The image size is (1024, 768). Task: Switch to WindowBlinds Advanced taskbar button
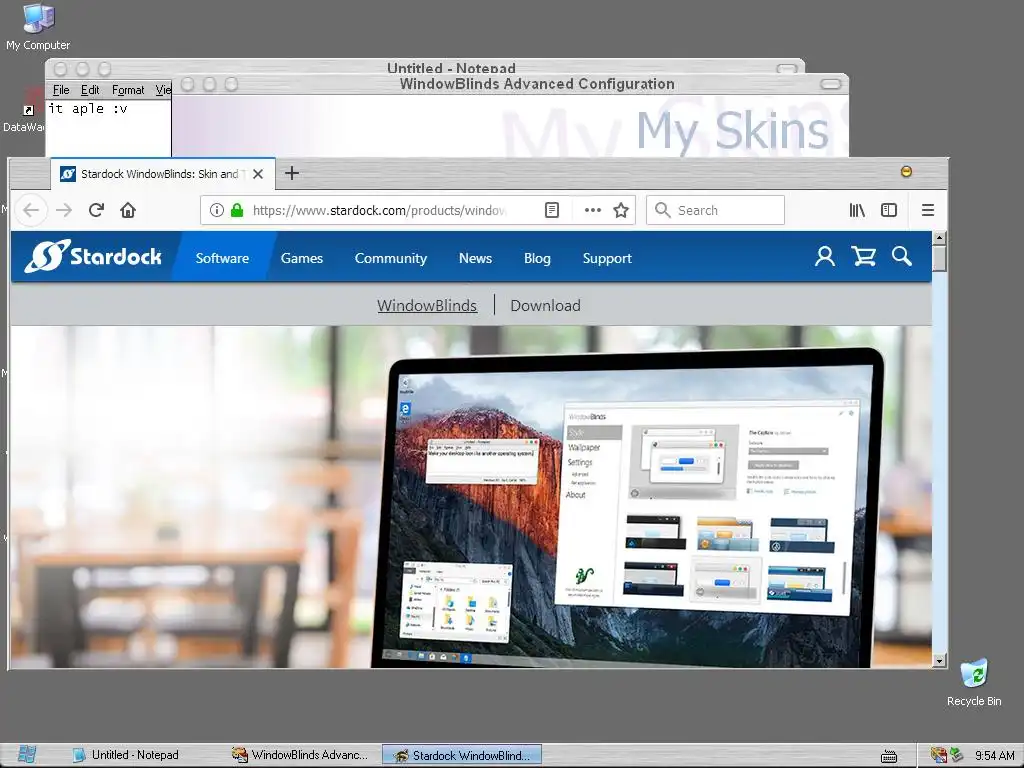coord(301,755)
